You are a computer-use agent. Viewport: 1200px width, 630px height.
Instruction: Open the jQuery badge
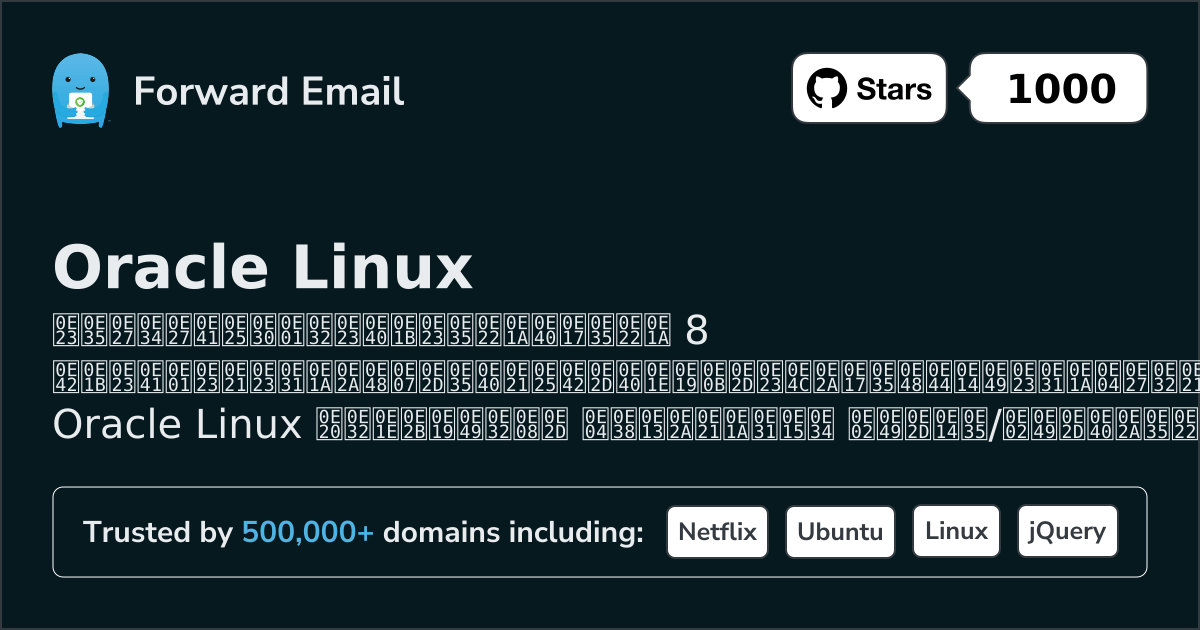[1067, 531]
